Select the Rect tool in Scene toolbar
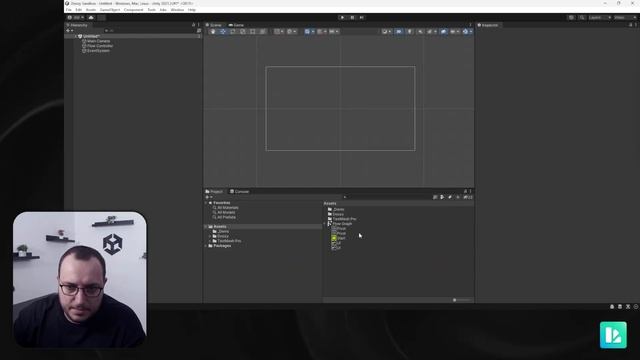 tap(252, 31)
